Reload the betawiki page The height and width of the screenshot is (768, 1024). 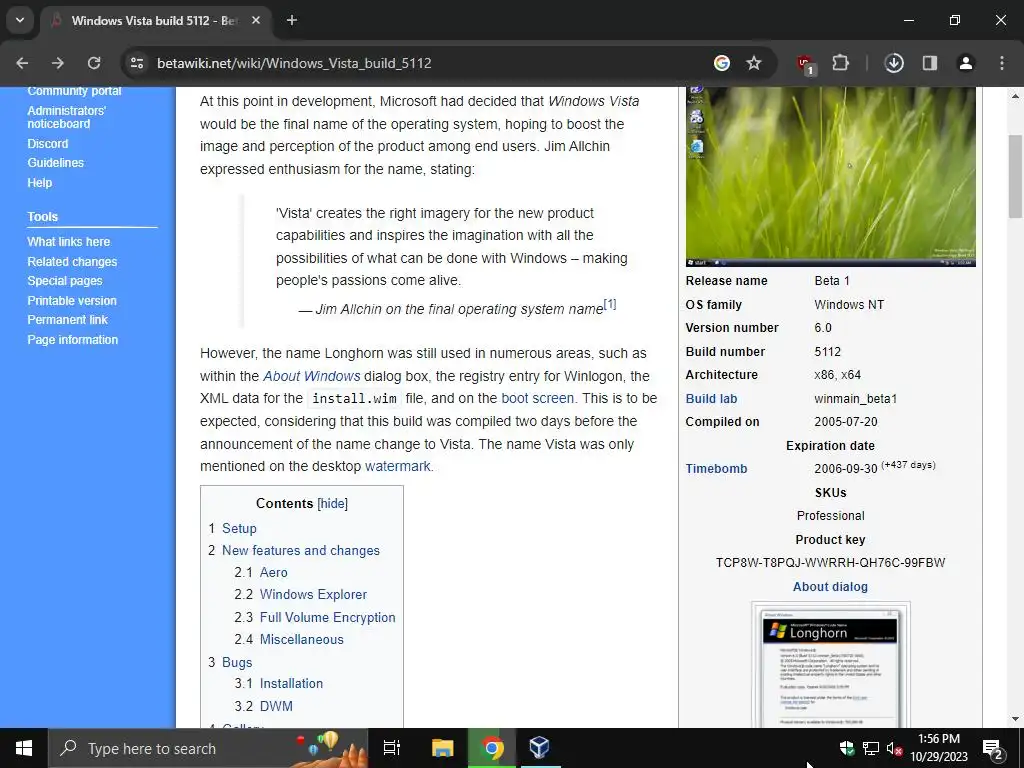94,63
